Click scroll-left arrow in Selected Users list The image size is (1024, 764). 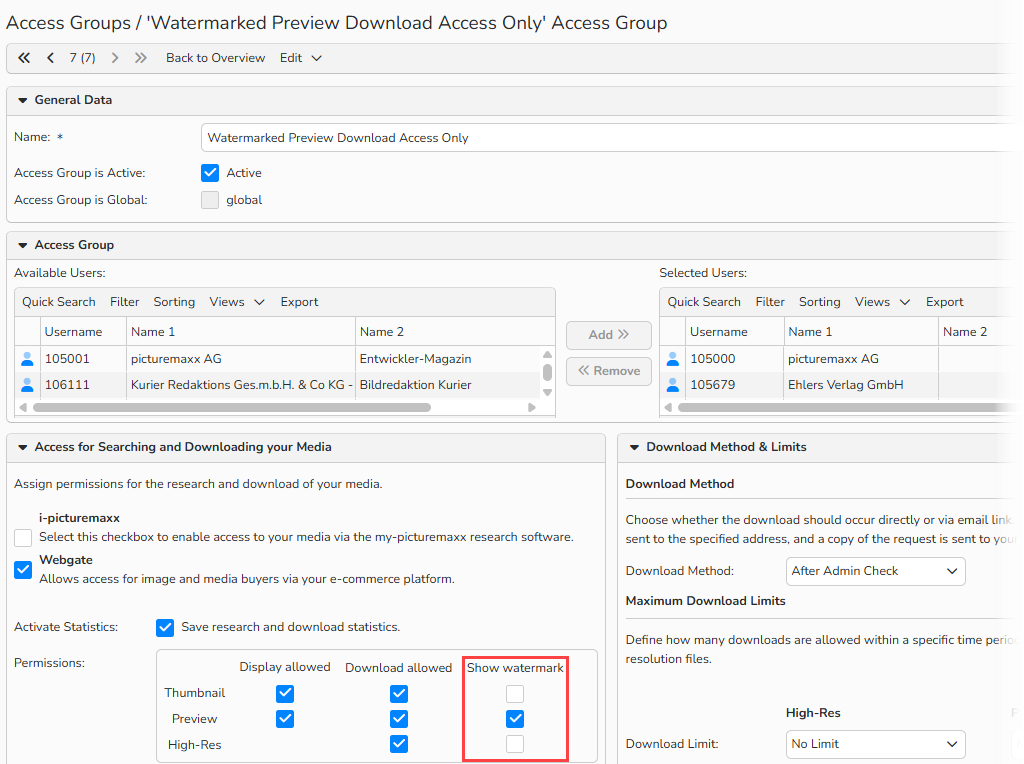[668, 407]
